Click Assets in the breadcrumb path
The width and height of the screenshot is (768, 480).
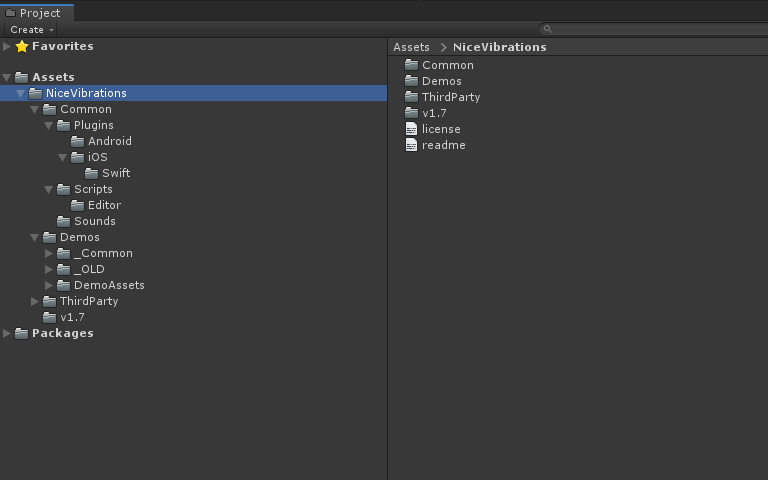point(411,47)
